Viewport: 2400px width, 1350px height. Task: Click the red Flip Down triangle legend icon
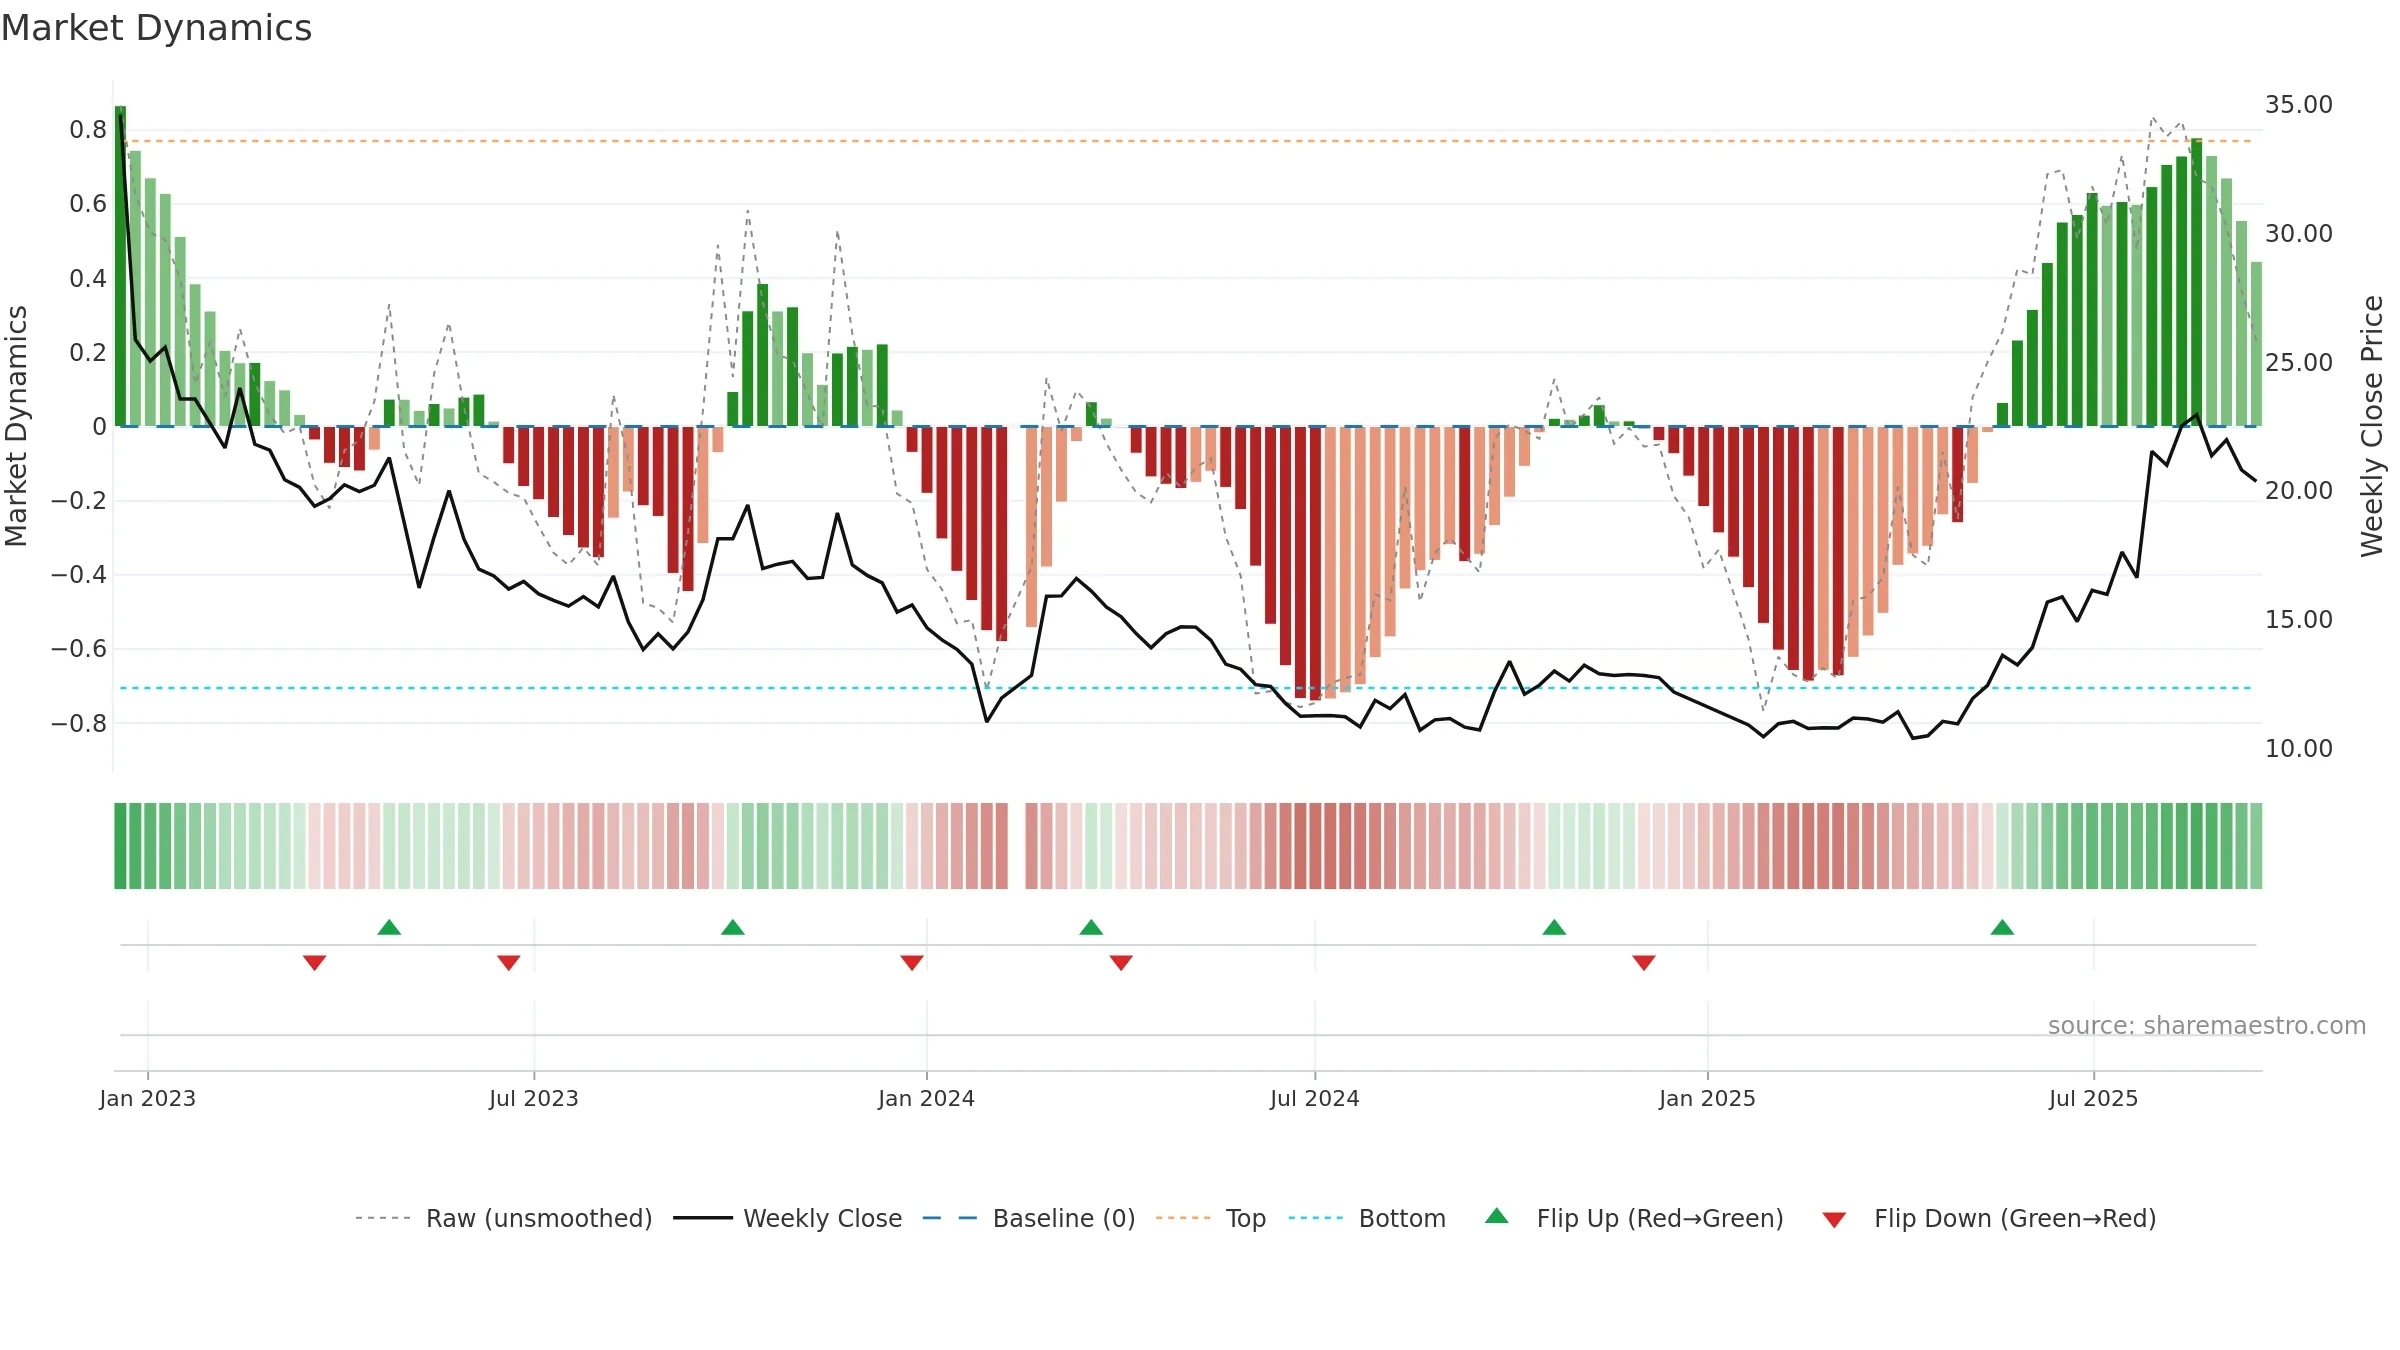coord(1834,1220)
